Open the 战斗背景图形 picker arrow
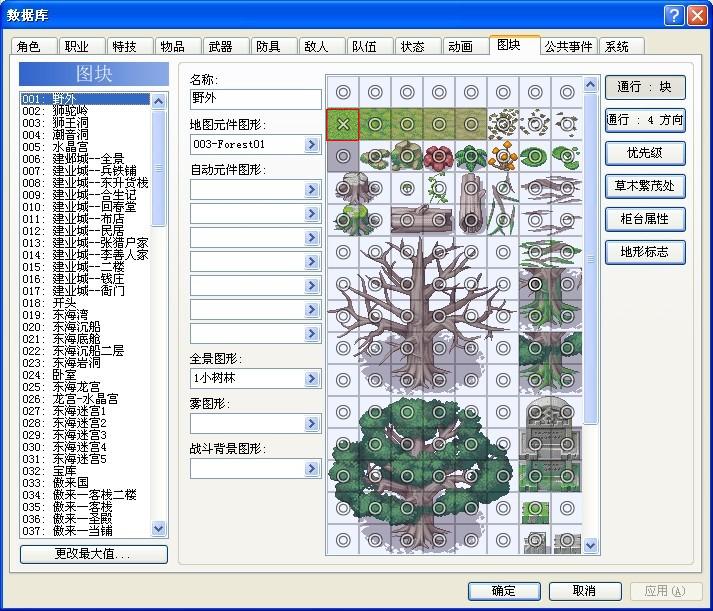713x611 pixels. pyautogui.click(x=312, y=469)
